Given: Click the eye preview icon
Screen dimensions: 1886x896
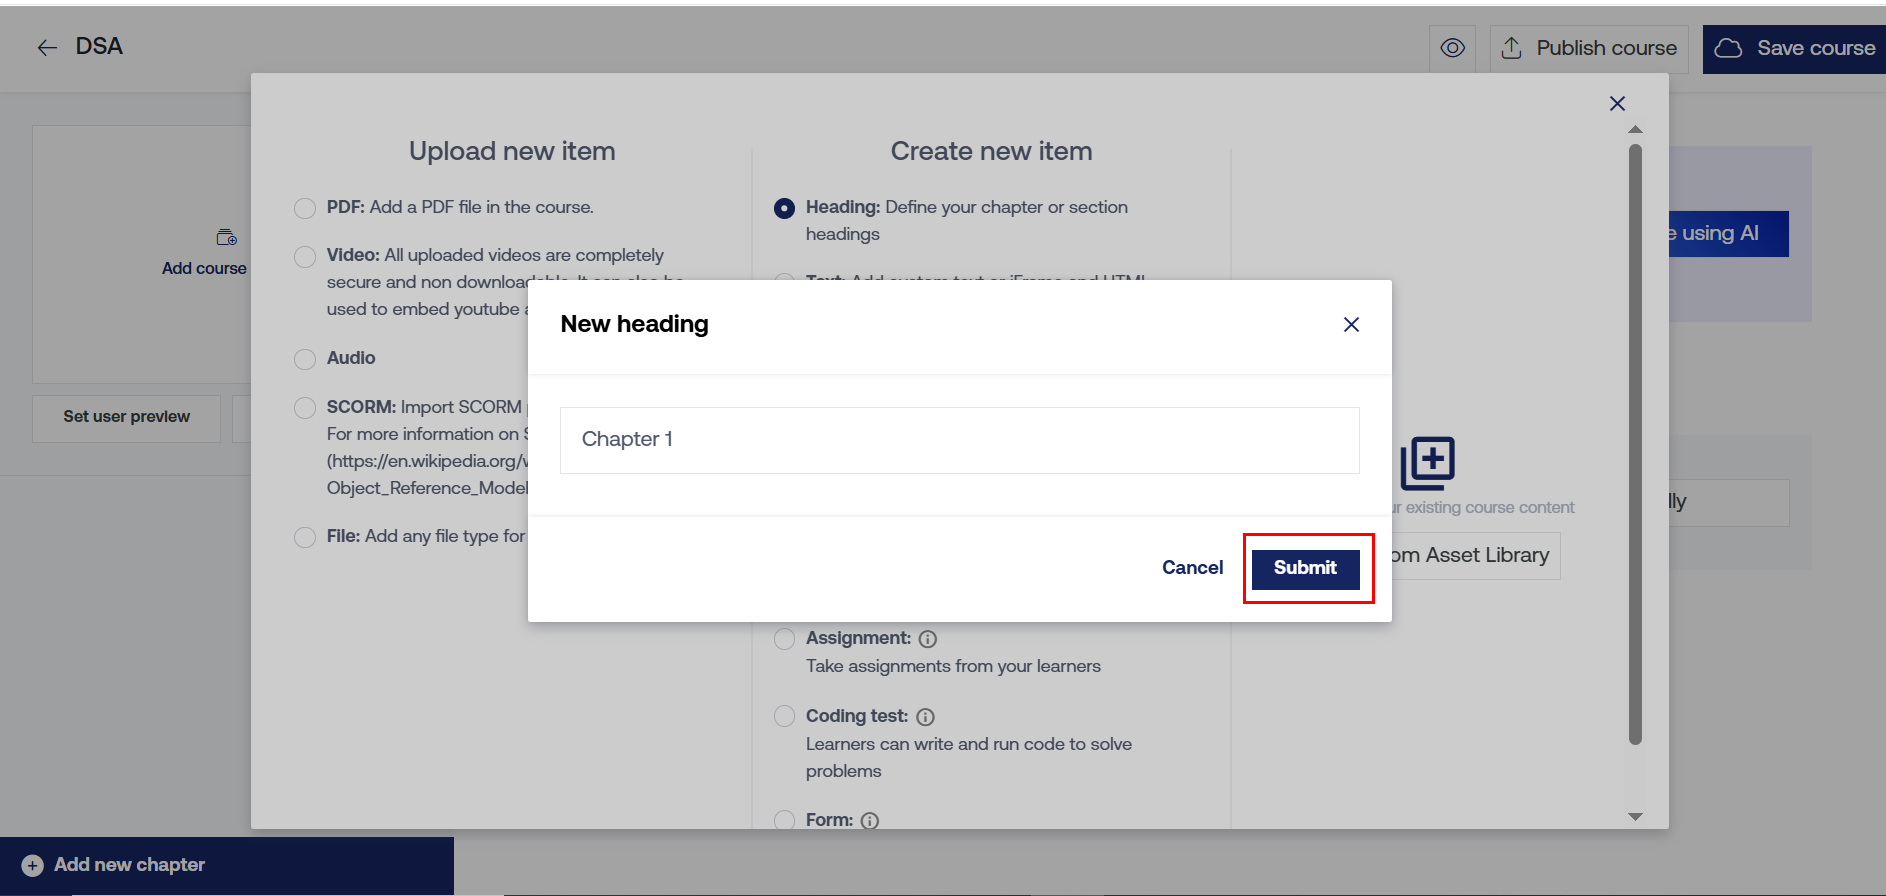Looking at the screenshot, I should click(1452, 48).
